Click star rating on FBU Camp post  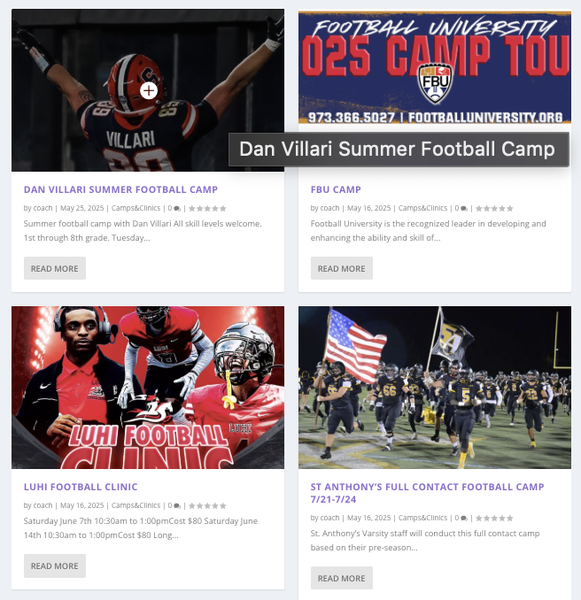point(494,209)
